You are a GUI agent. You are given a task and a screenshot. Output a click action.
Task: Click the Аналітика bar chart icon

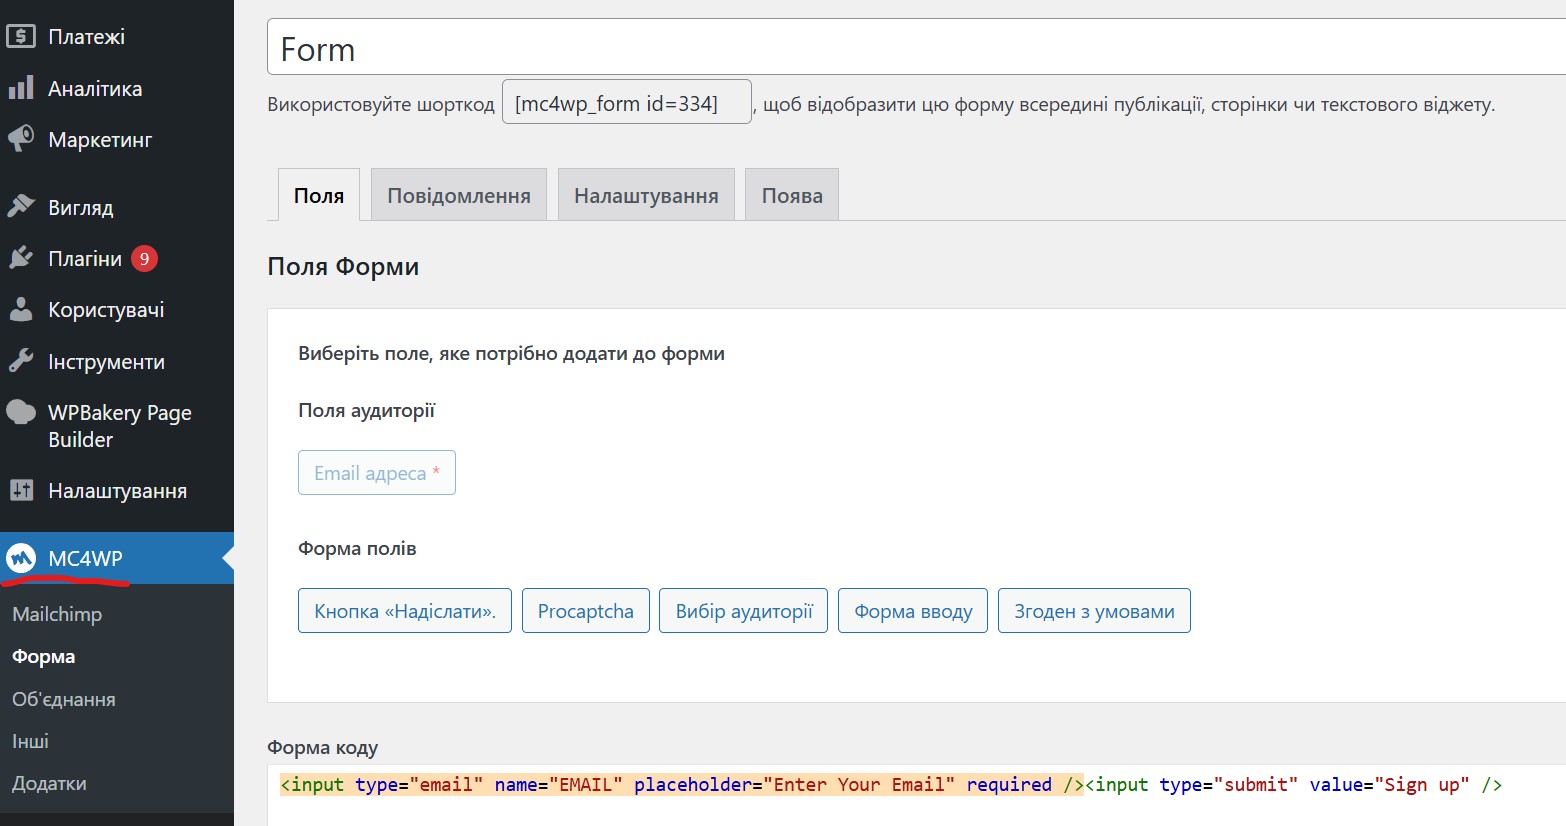[x=21, y=88]
